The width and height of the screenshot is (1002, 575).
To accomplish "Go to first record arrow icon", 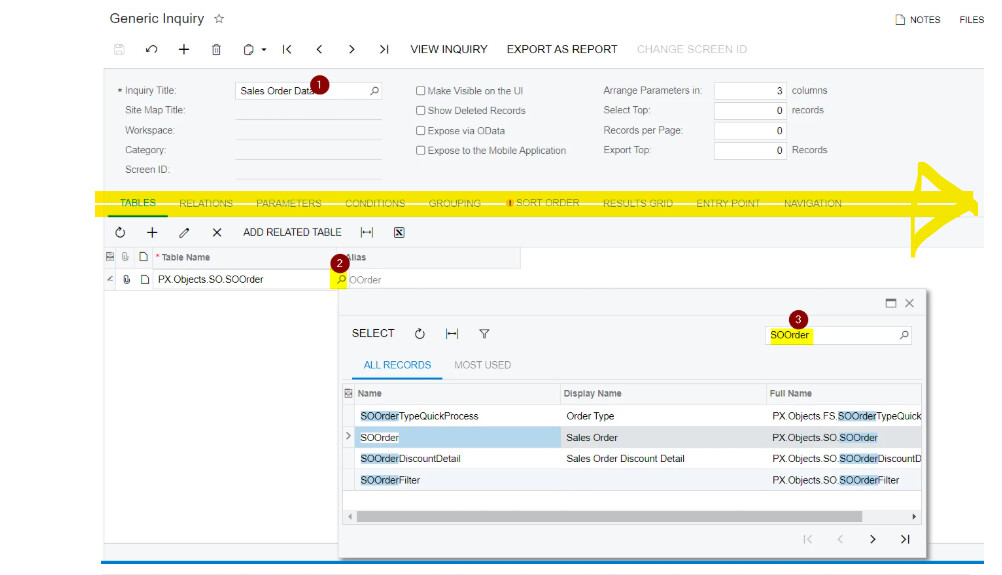I will (287, 49).
